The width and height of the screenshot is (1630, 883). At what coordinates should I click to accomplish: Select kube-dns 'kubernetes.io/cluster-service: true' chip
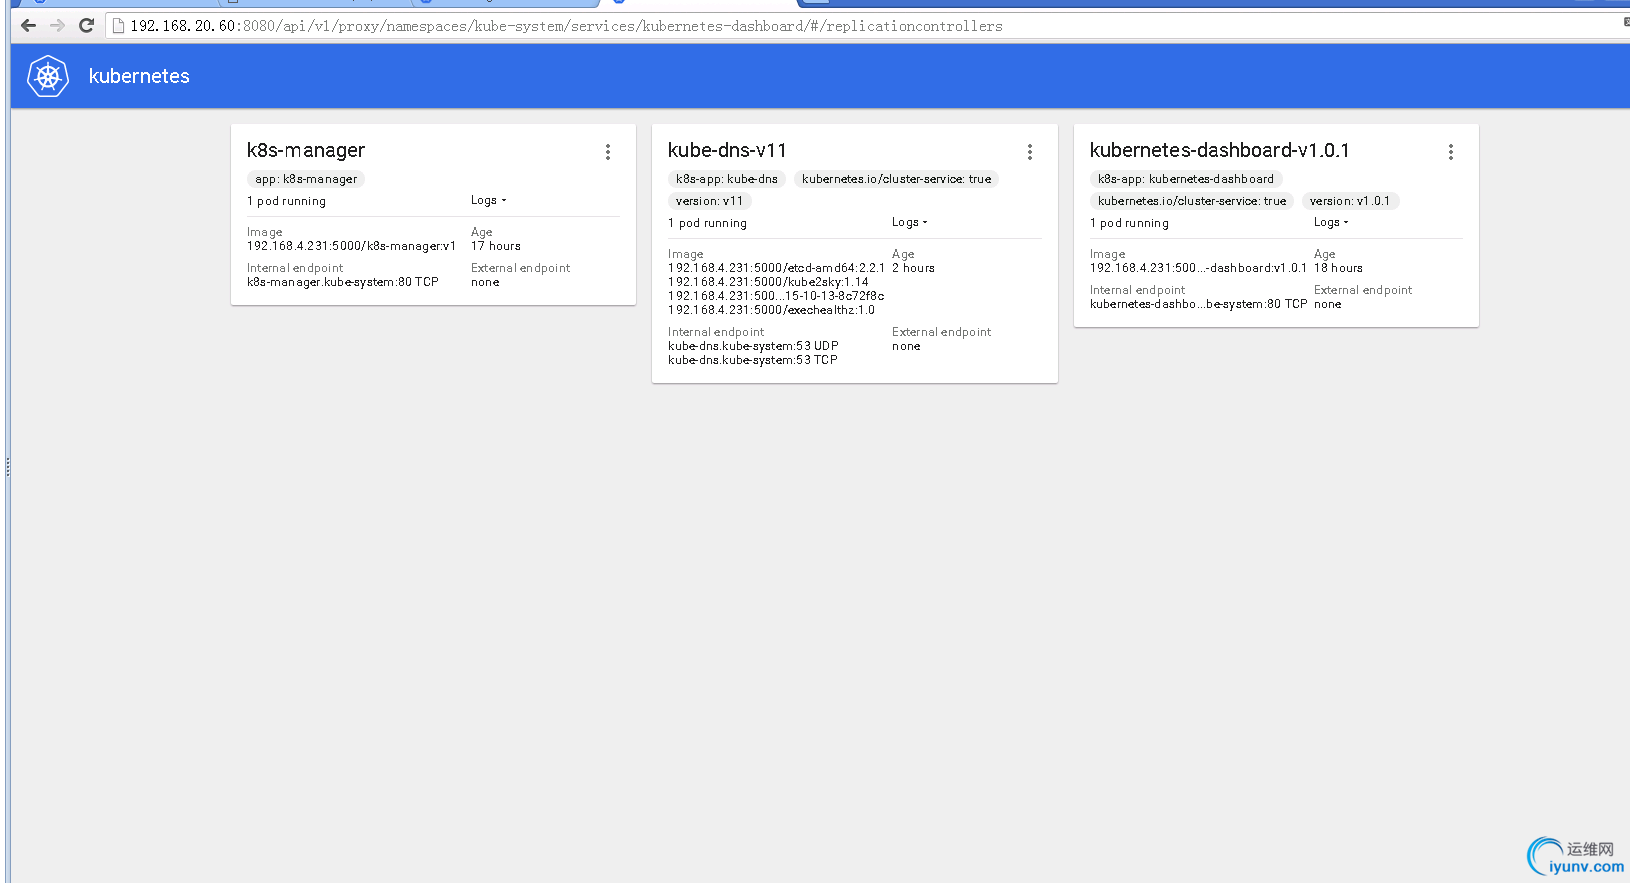coord(897,179)
